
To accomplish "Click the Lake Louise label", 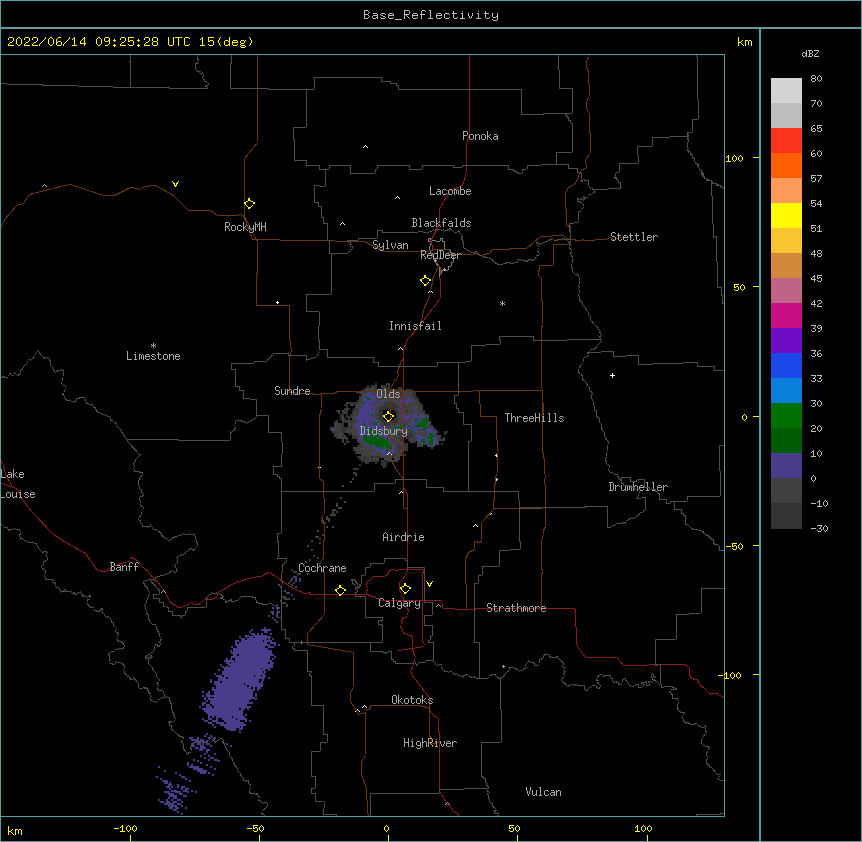I will click(18, 484).
